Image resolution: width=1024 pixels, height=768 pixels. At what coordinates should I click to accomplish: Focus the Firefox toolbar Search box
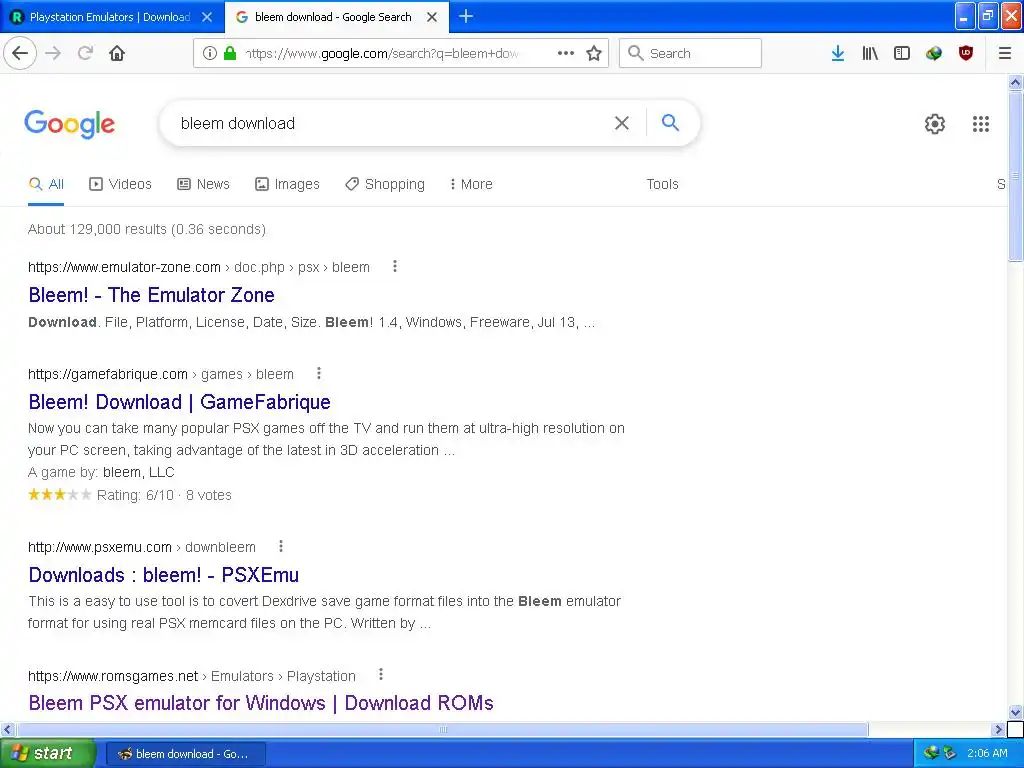[690, 53]
